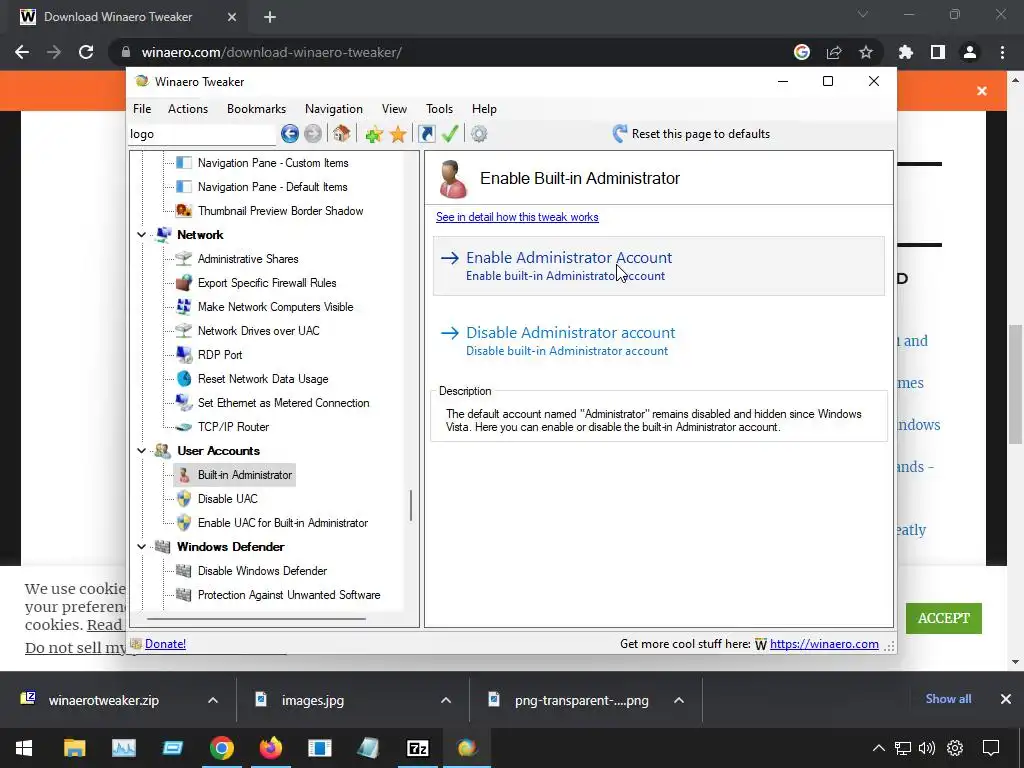Expand images.jpg download options chevron
Image resolution: width=1024 pixels, height=768 pixels.
(x=446, y=700)
